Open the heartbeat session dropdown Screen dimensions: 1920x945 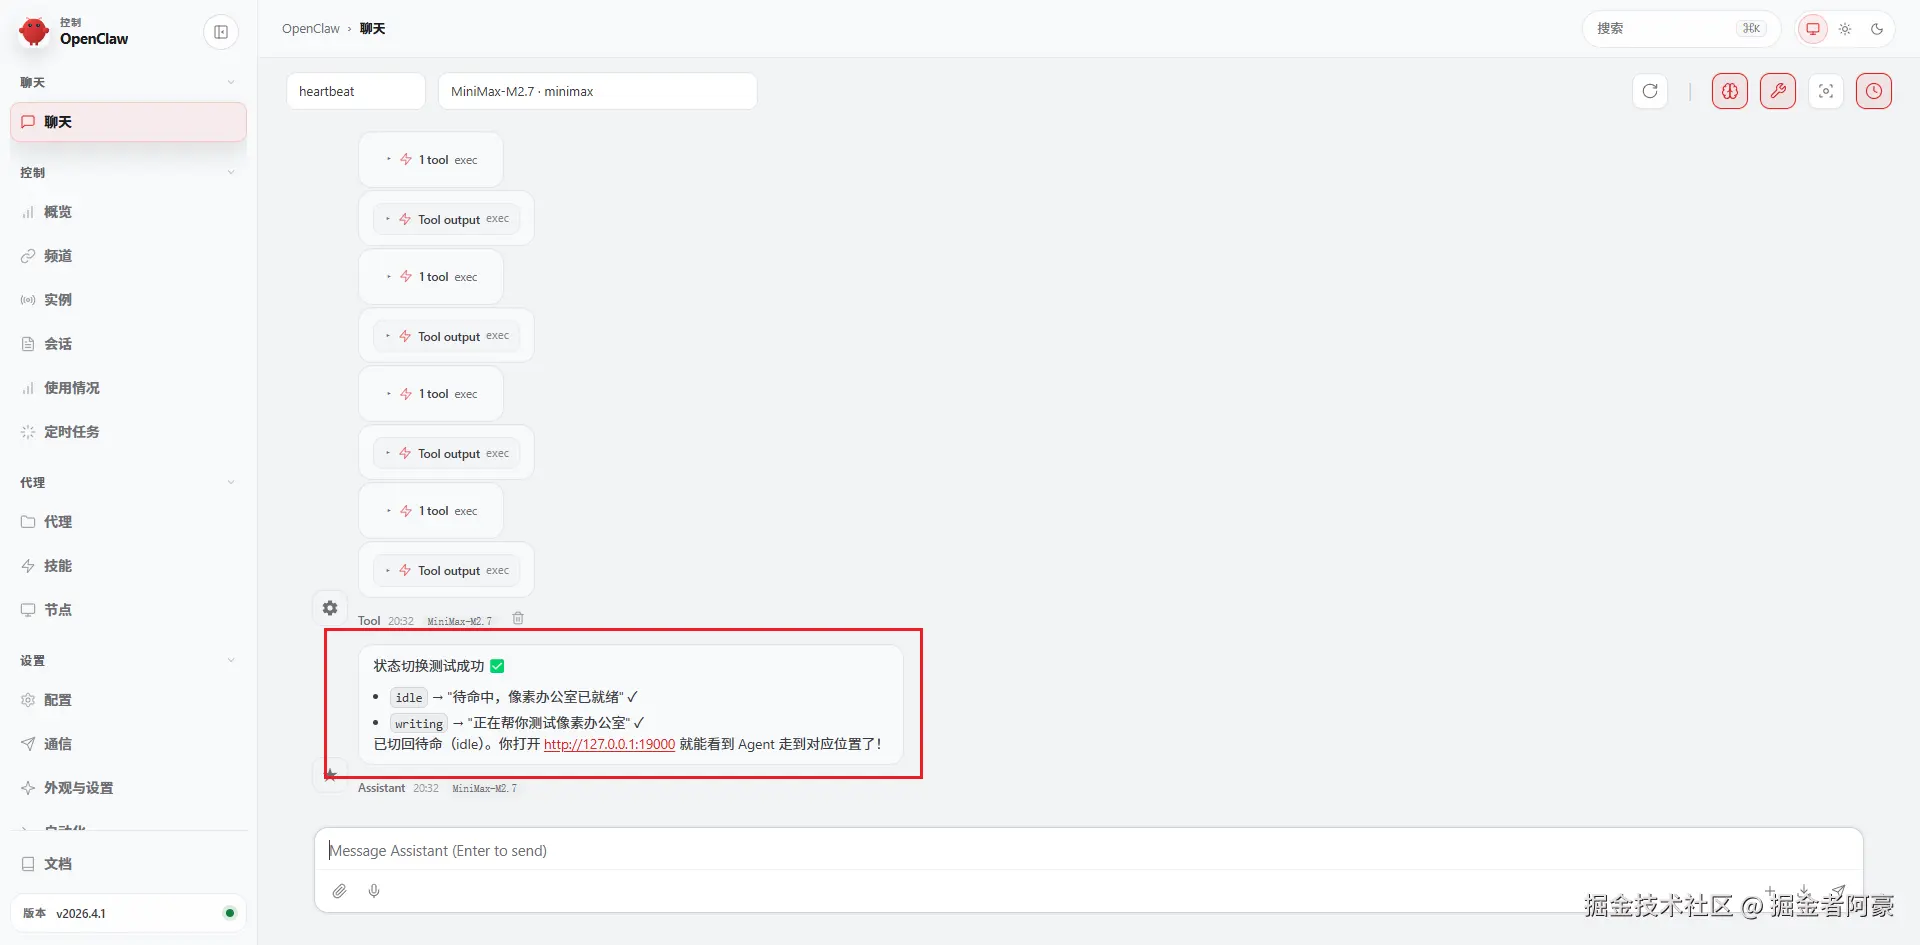[356, 91]
